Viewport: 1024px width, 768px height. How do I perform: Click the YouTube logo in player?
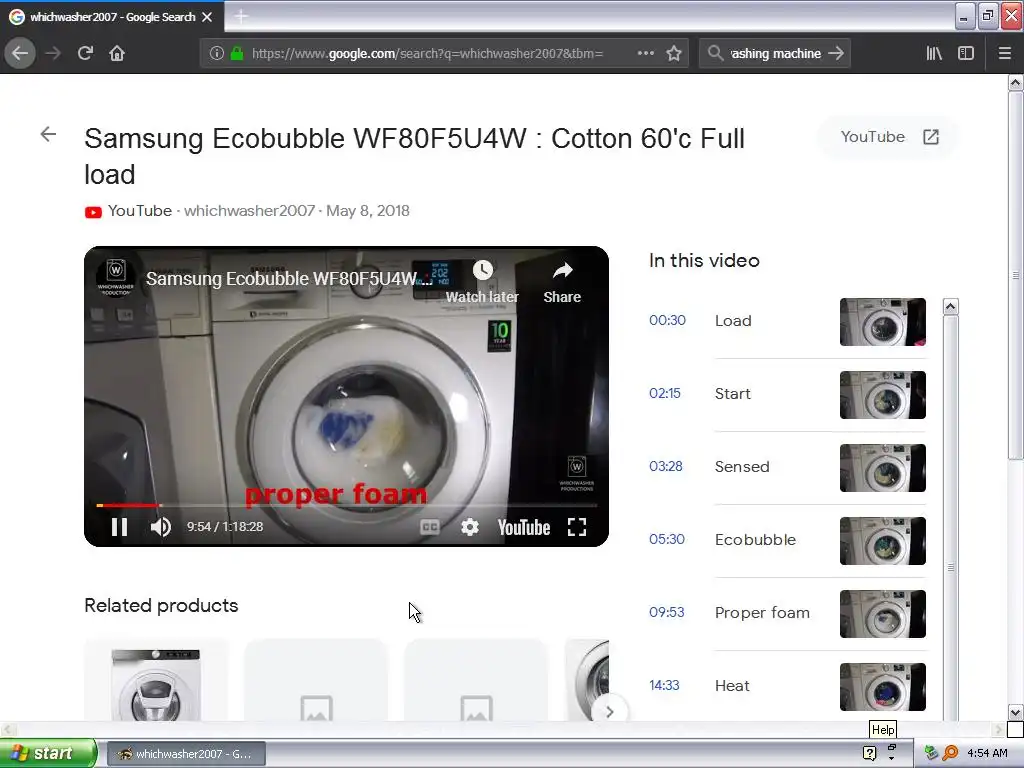tap(524, 527)
